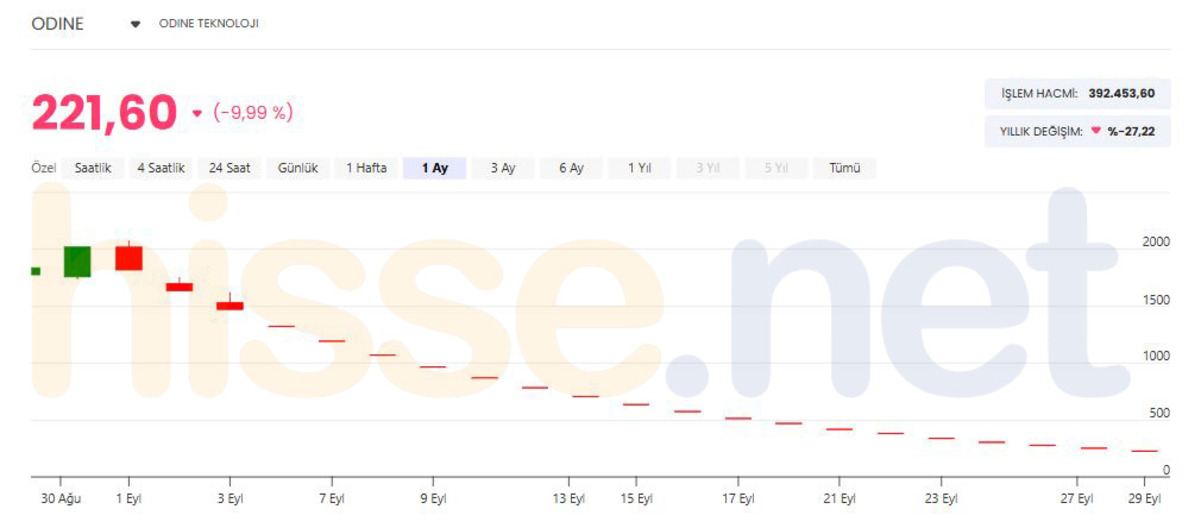Click the 2000 price axis label
1200x528 pixels.
click(1156, 242)
